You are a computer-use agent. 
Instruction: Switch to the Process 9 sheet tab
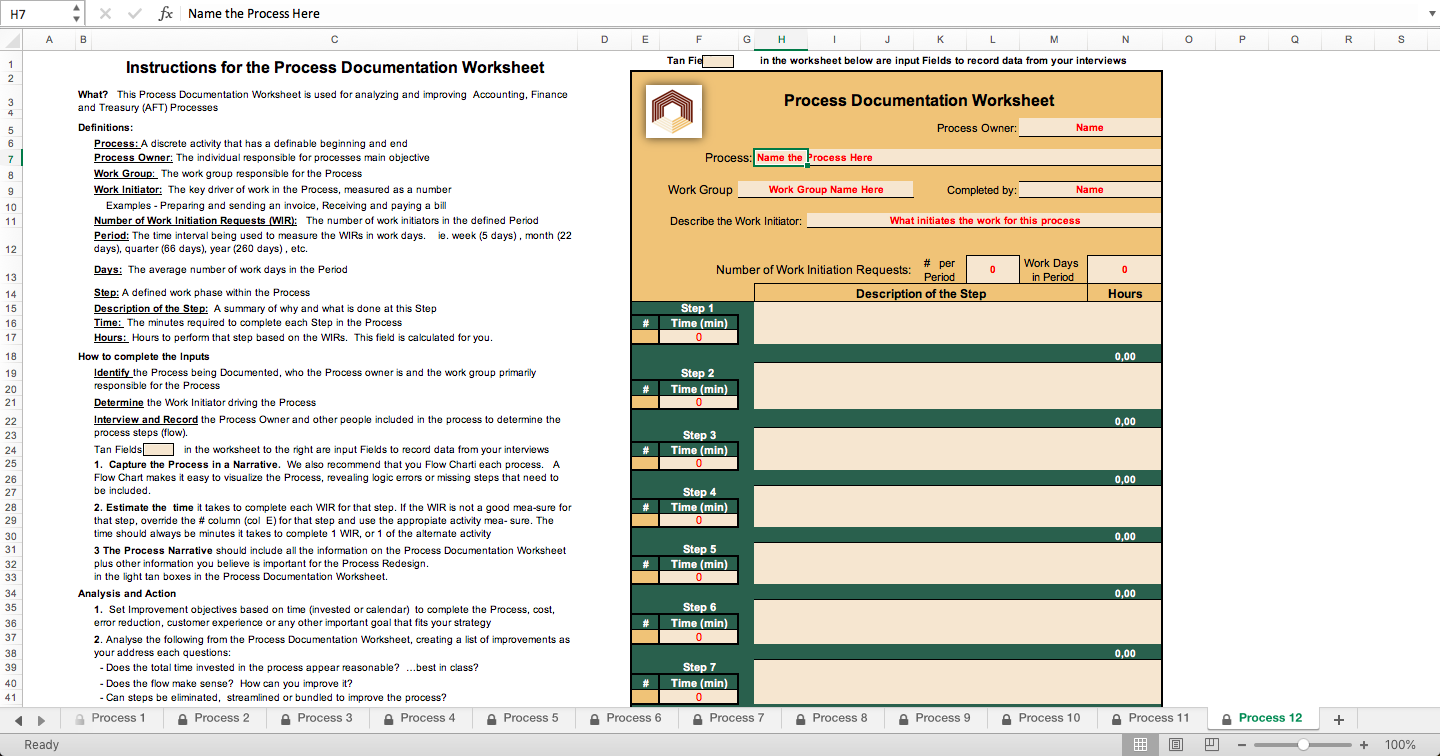[934, 718]
